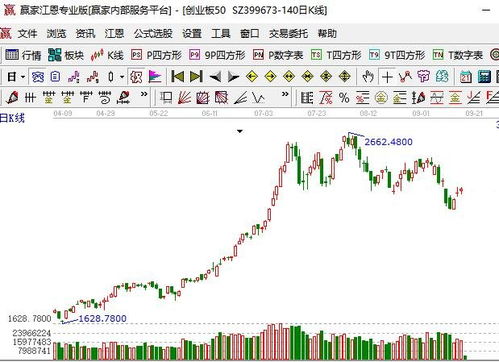Click the teal 统 statistics icon
499x362 pixels.
click(x=442, y=77)
